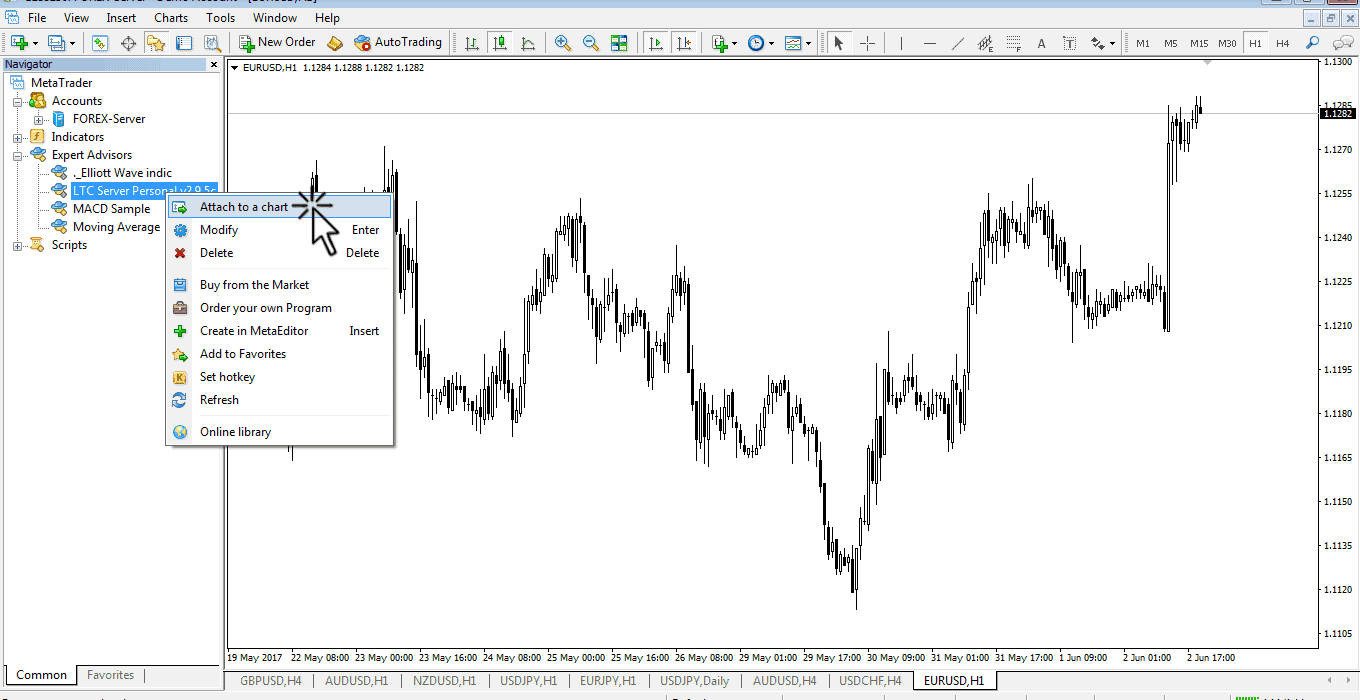Toggle the AutoTrading button

[398, 43]
